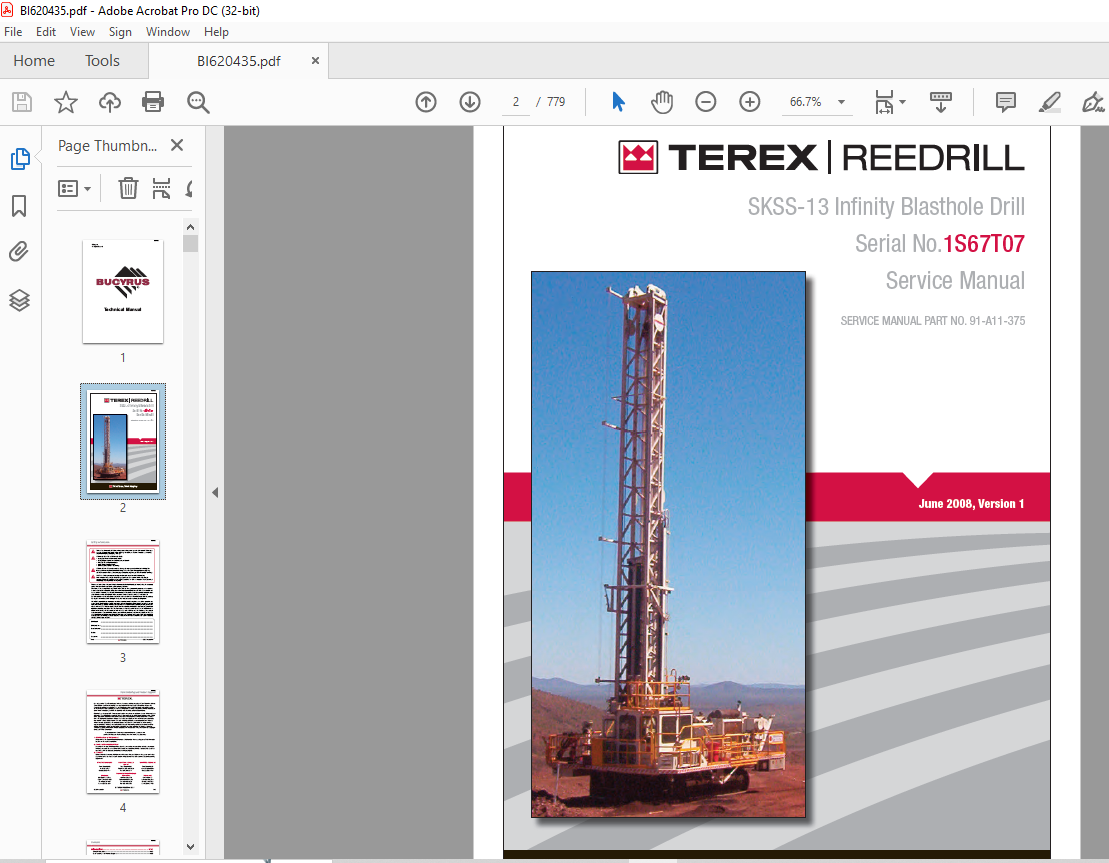This screenshot has width=1109, height=863.
Task: Open the Edit menu
Action: pyautogui.click(x=46, y=32)
